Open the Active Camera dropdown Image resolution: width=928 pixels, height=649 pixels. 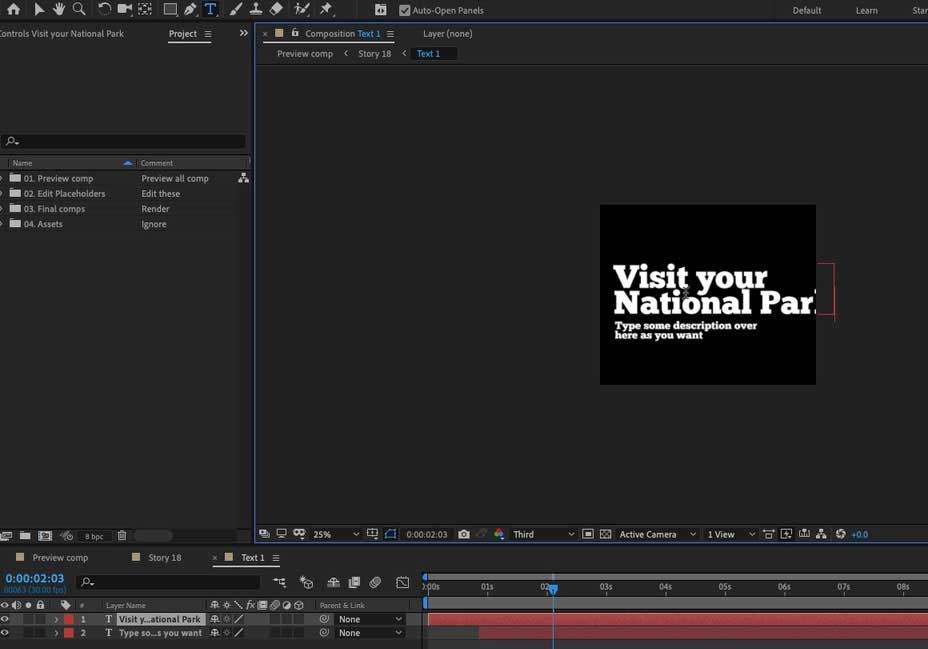(657, 534)
